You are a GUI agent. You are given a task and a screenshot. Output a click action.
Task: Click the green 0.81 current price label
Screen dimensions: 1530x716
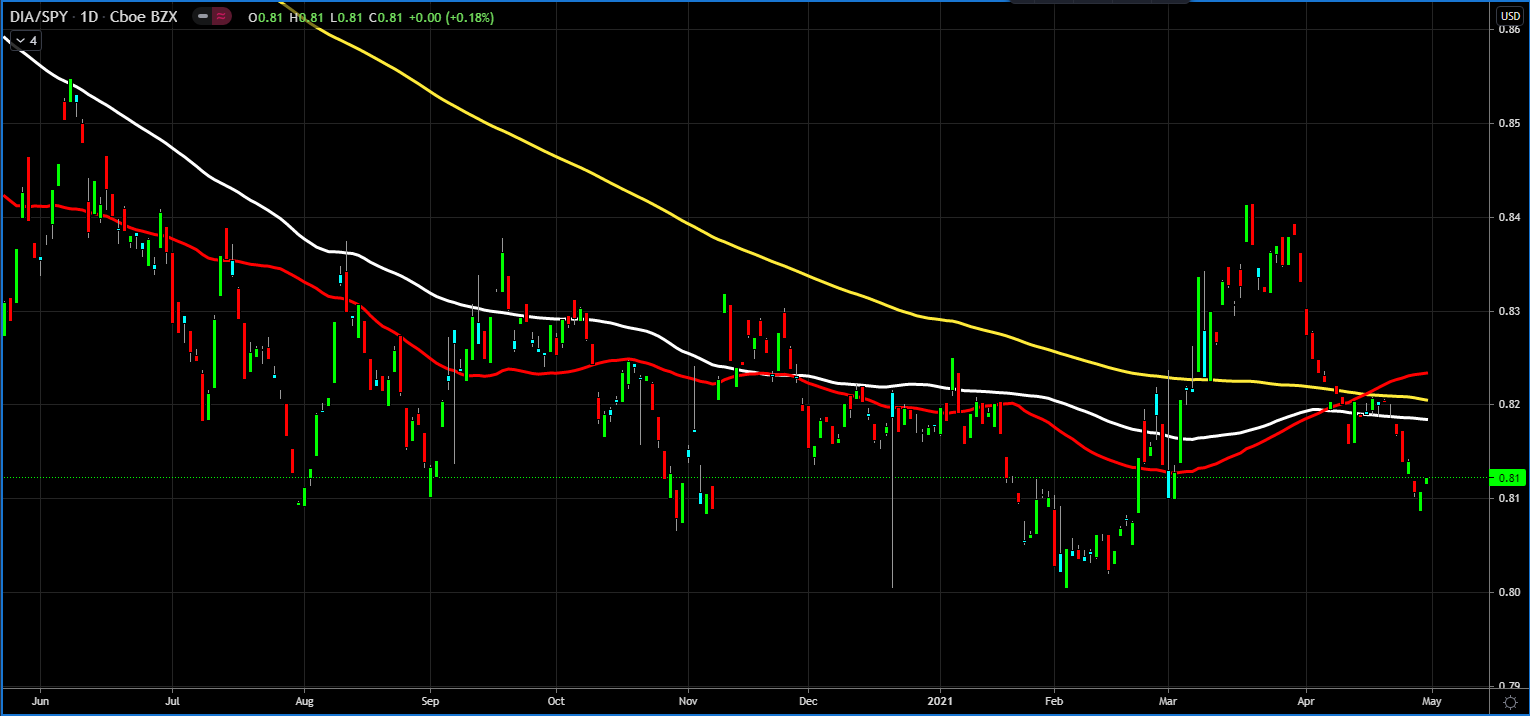pyautogui.click(x=1508, y=478)
